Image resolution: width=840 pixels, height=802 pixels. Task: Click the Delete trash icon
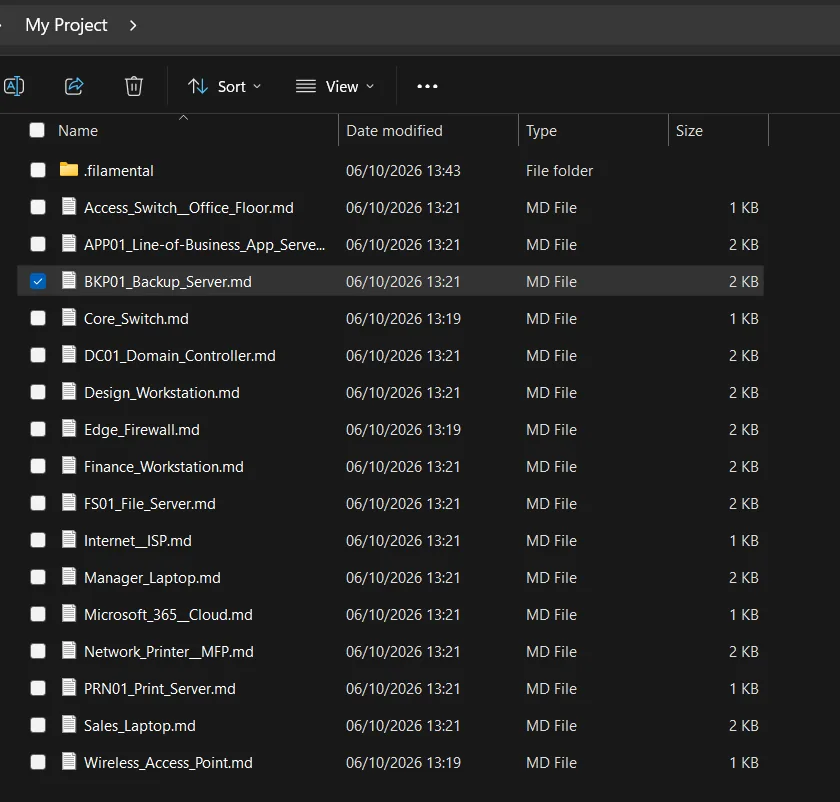point(134,86)
